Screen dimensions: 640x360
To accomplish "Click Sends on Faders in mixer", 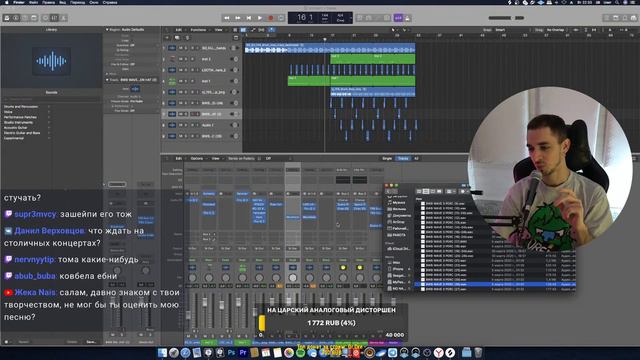I will click(x=241, y=158).
